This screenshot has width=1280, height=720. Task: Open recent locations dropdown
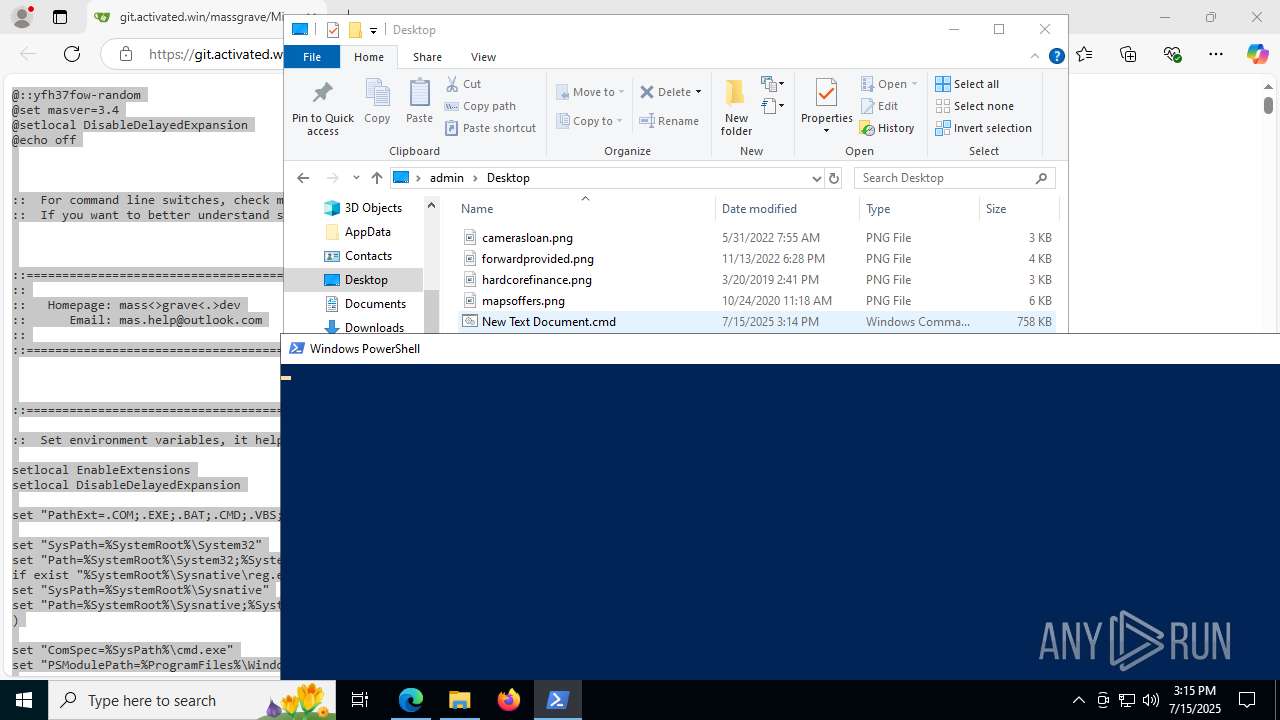356,178
